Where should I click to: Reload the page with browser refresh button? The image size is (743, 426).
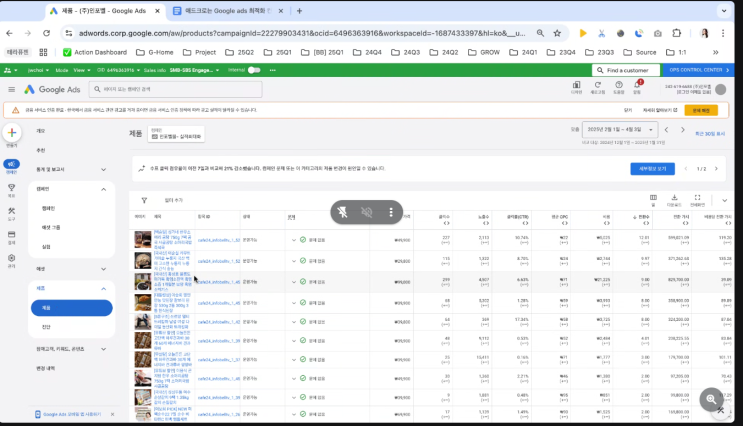47,33
